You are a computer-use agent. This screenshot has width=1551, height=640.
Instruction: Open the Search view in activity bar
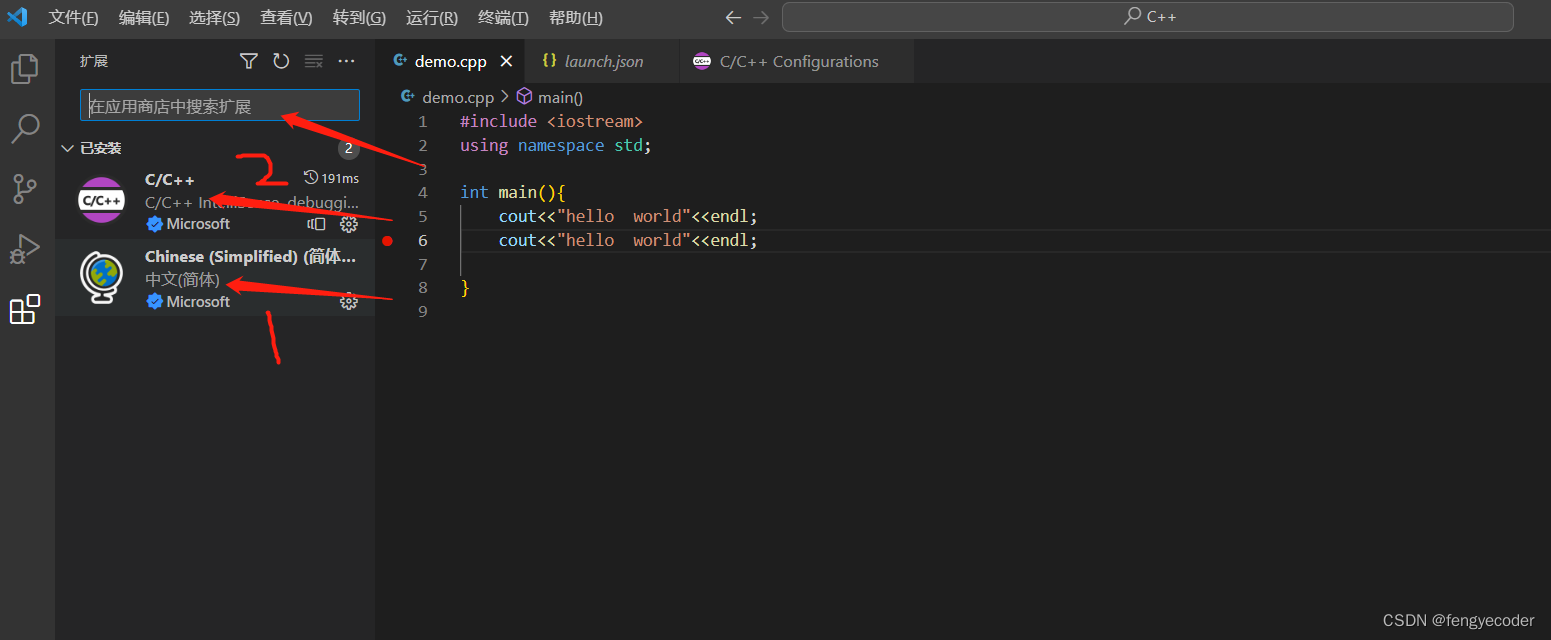pos(25,128)
